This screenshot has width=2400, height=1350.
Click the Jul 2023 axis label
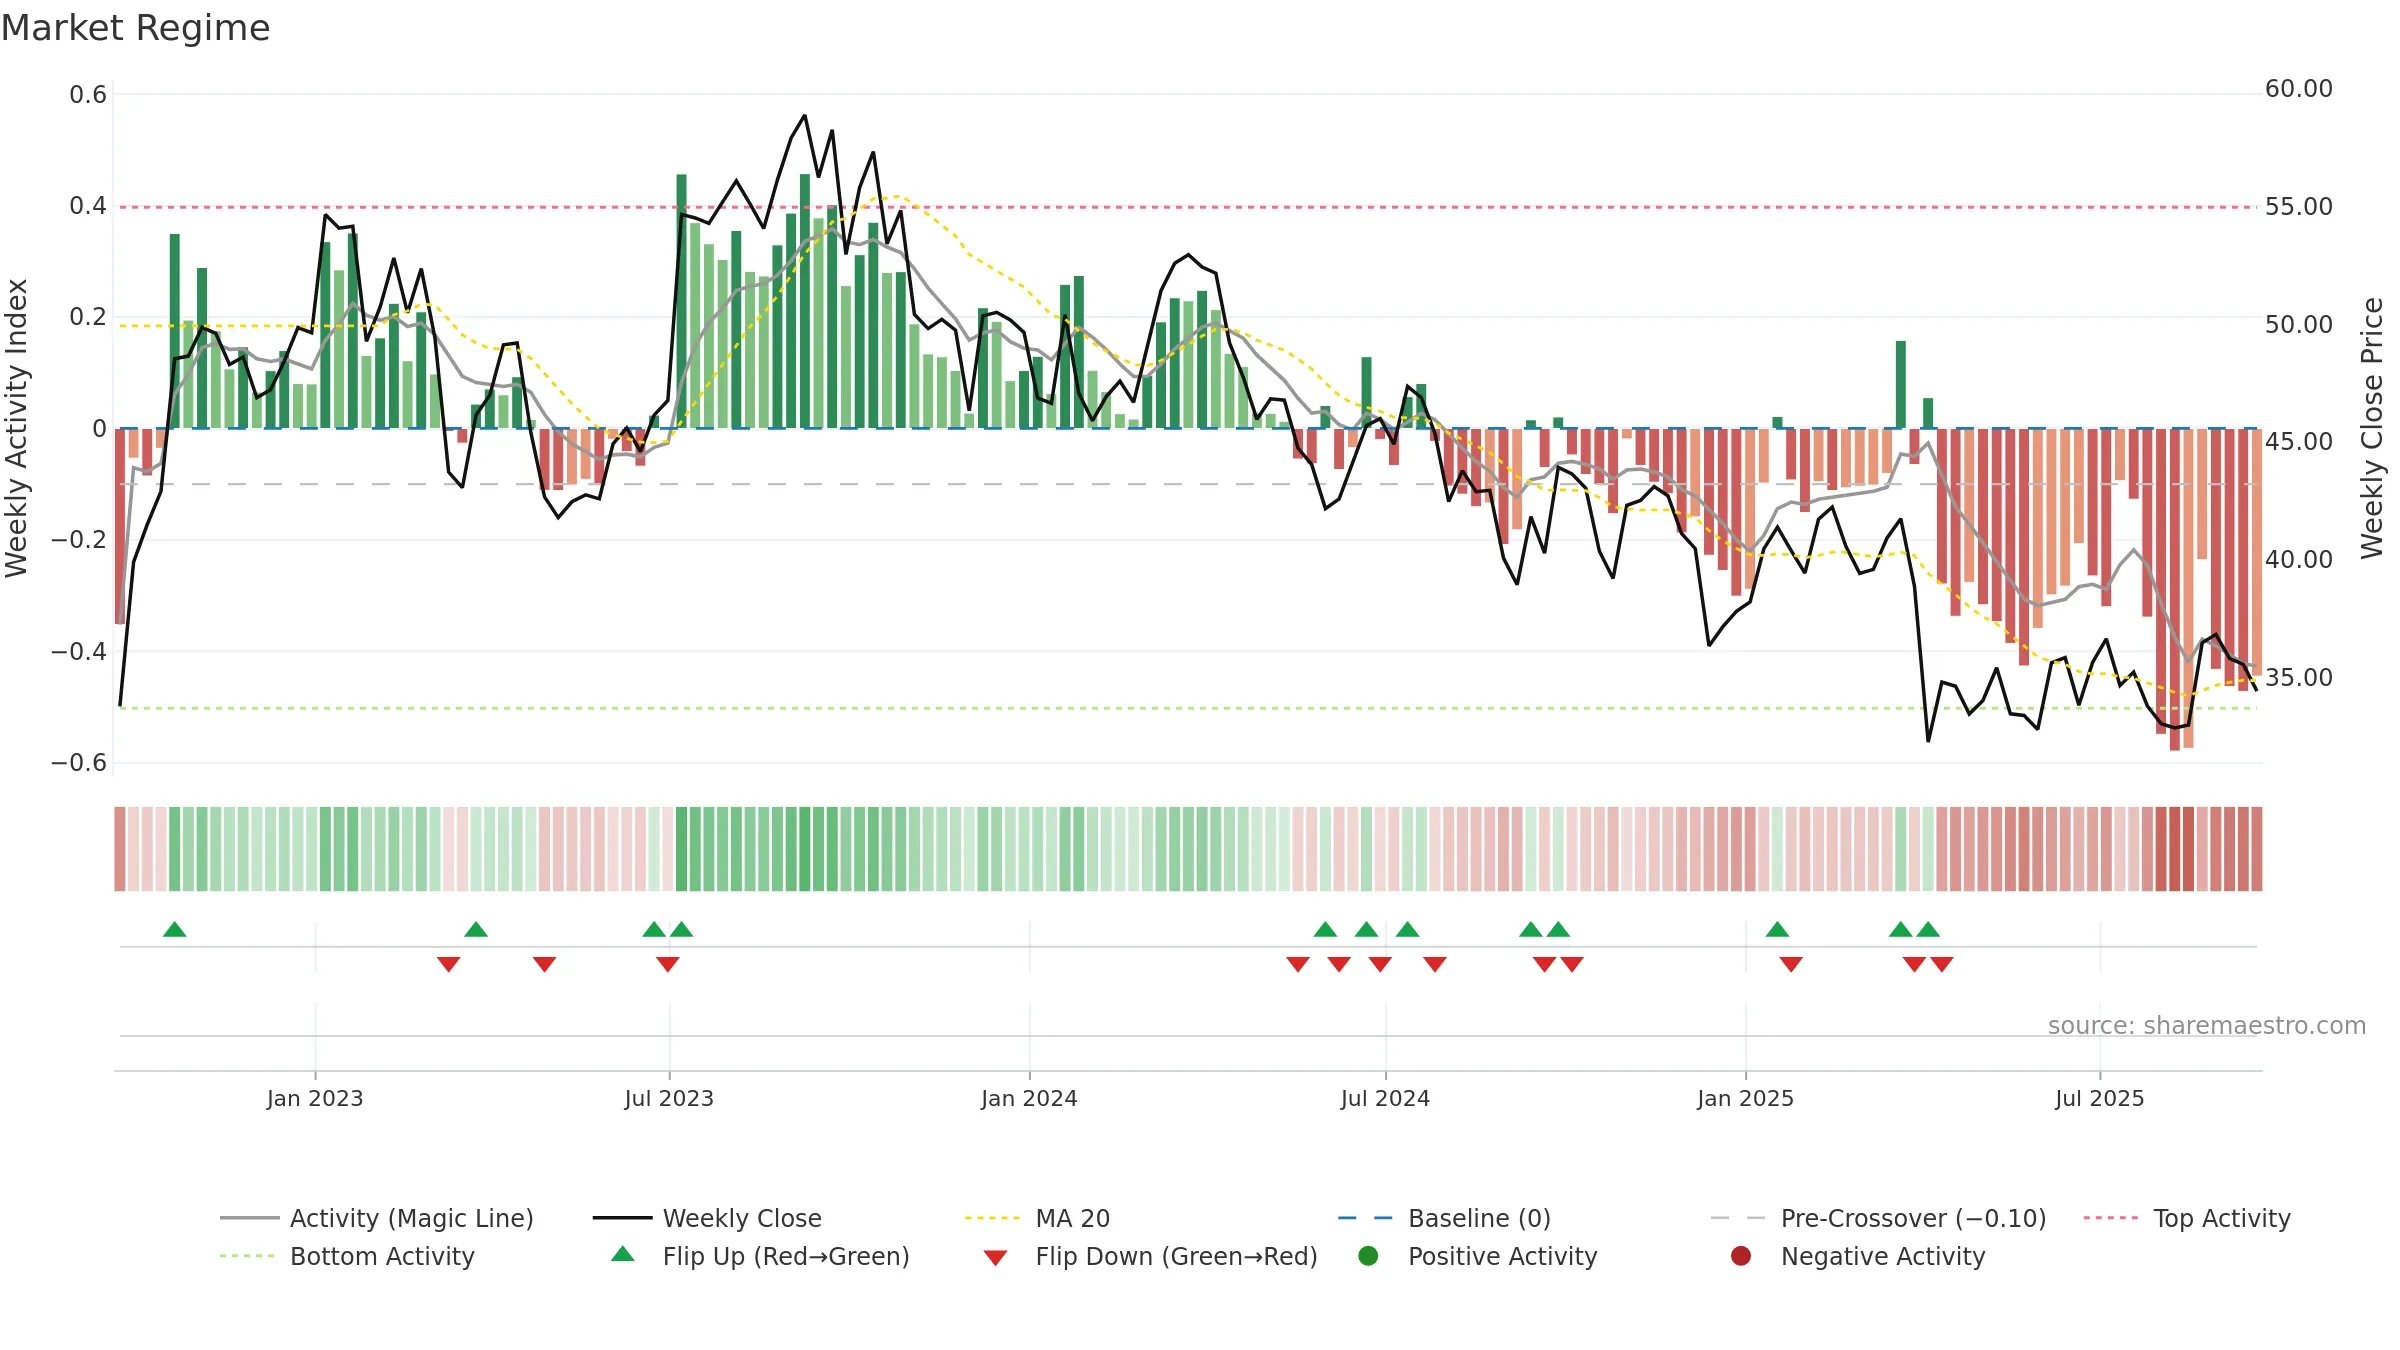(x=669, y=1098)
